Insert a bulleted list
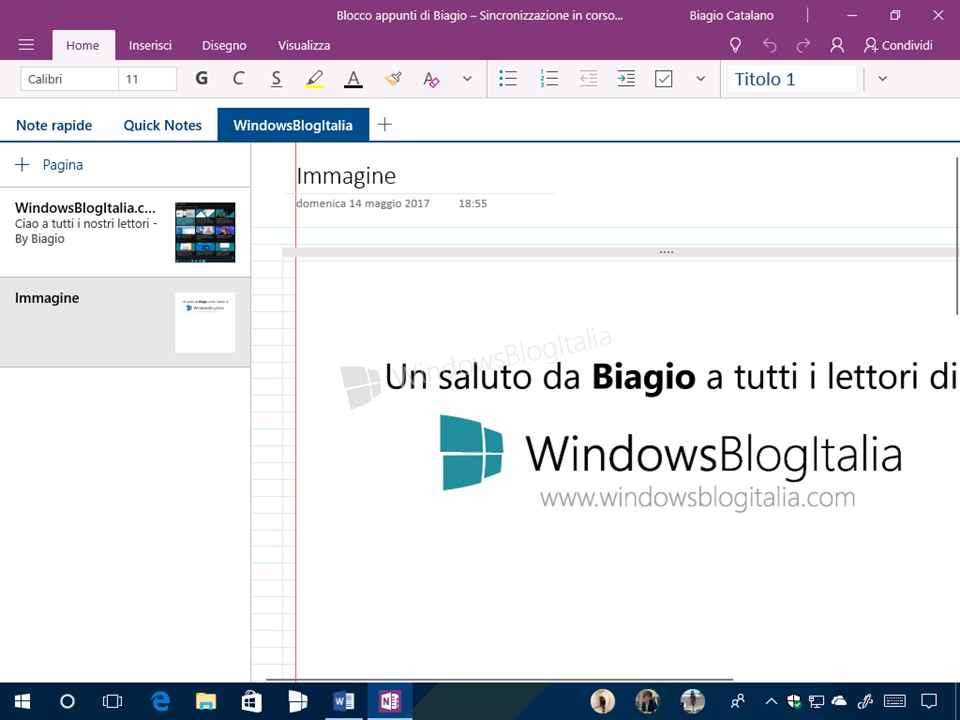This screenshot has width=960, height=720. coord(508,78)
